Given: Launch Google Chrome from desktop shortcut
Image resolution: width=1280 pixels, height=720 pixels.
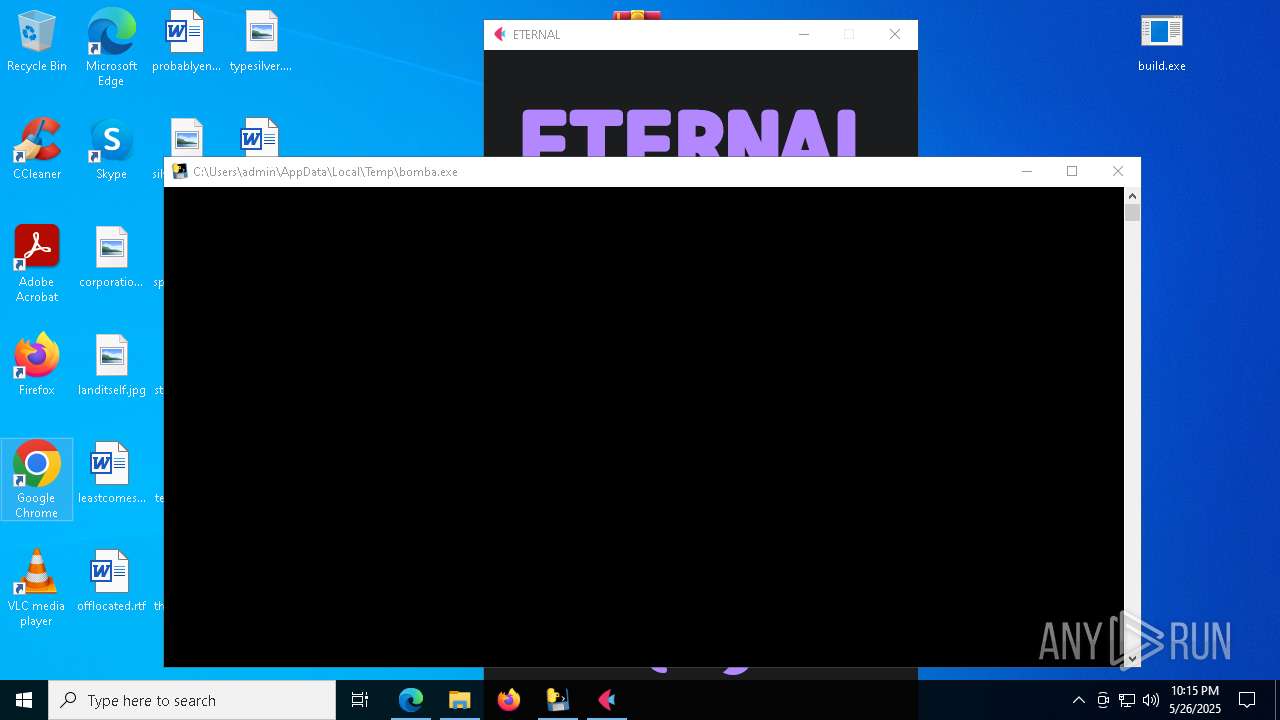Looking at the screenshot, I should pos(37,480).
